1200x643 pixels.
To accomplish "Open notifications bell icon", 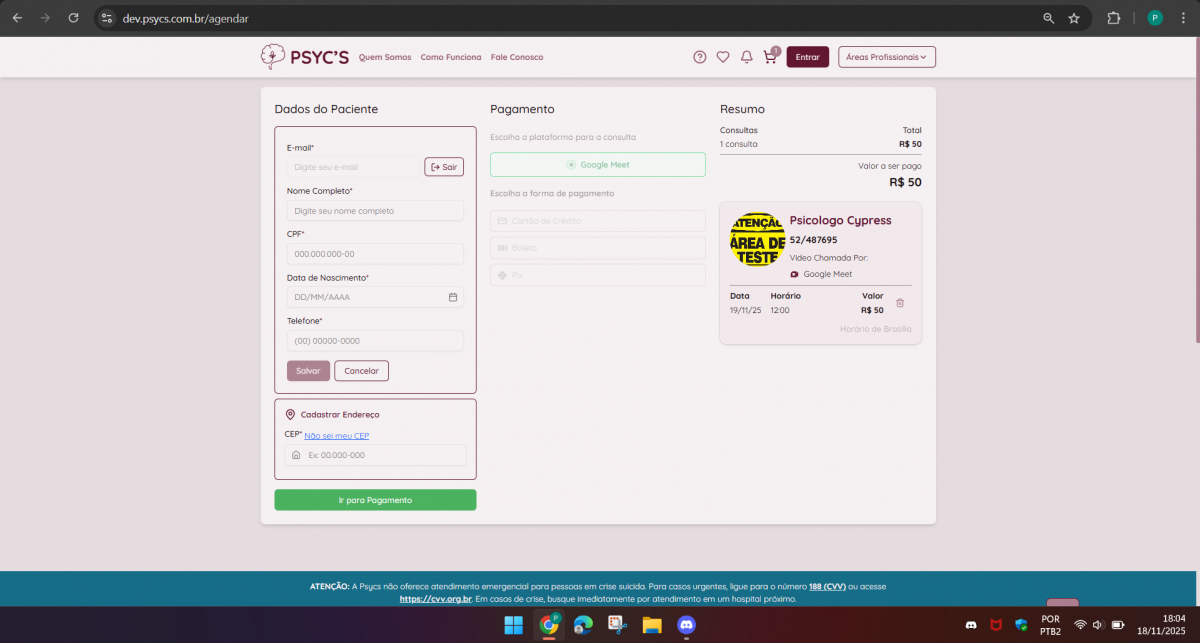I will click(746, 57).
